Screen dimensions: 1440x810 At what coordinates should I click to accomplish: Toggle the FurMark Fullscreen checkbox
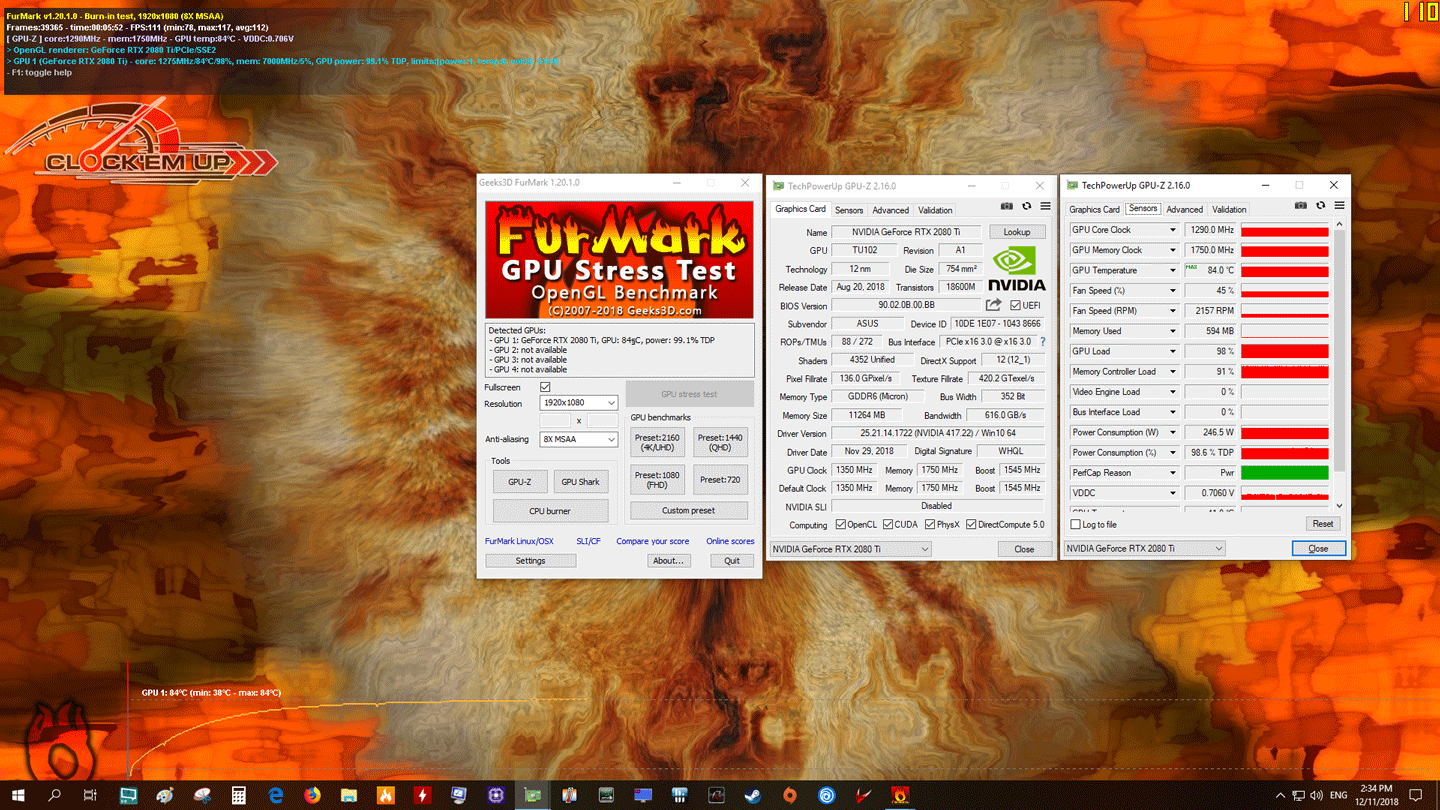point(545,387)
